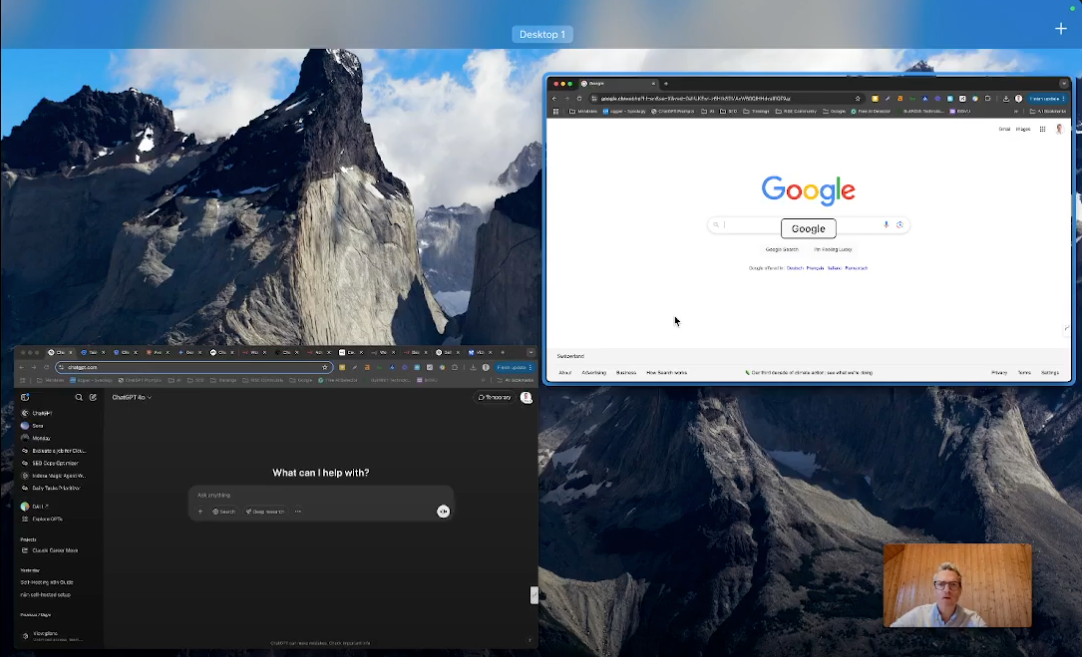Open the n8n self-hosted setup chat
The height and width of the screenshot is (657, 1082).
[46, 595]
